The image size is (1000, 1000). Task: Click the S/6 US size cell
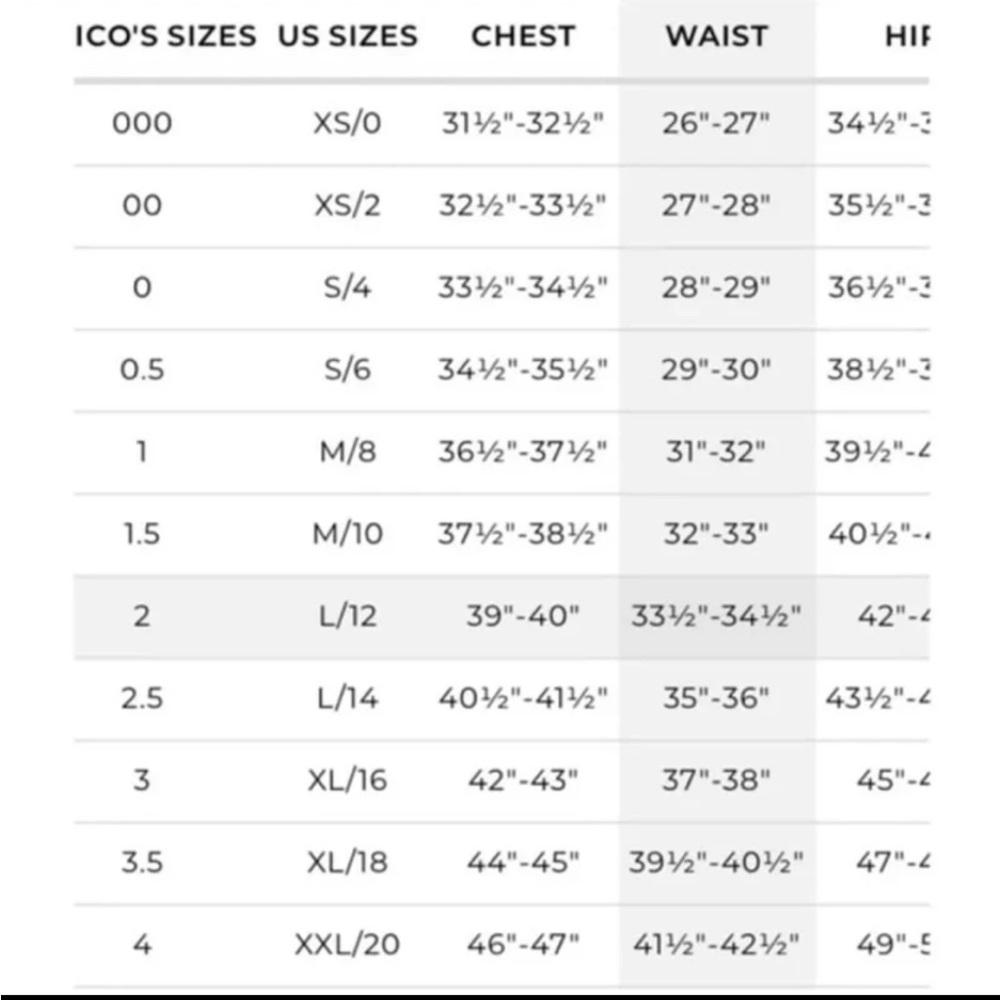pos(347,370)
